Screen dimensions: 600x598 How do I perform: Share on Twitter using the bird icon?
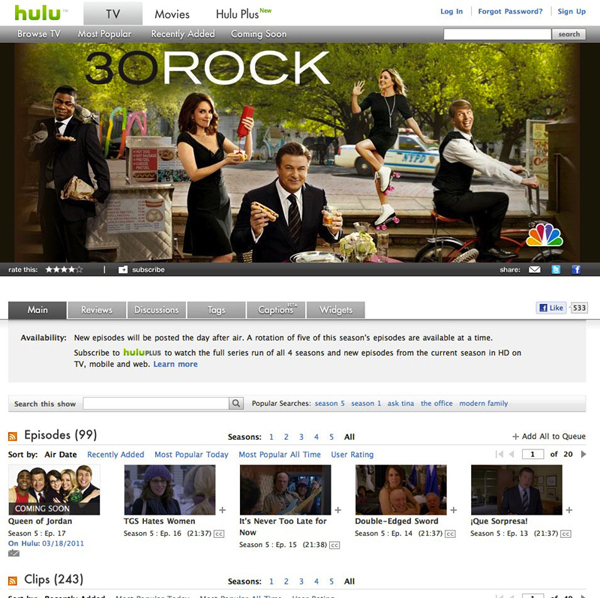click(x=556, y=270)
